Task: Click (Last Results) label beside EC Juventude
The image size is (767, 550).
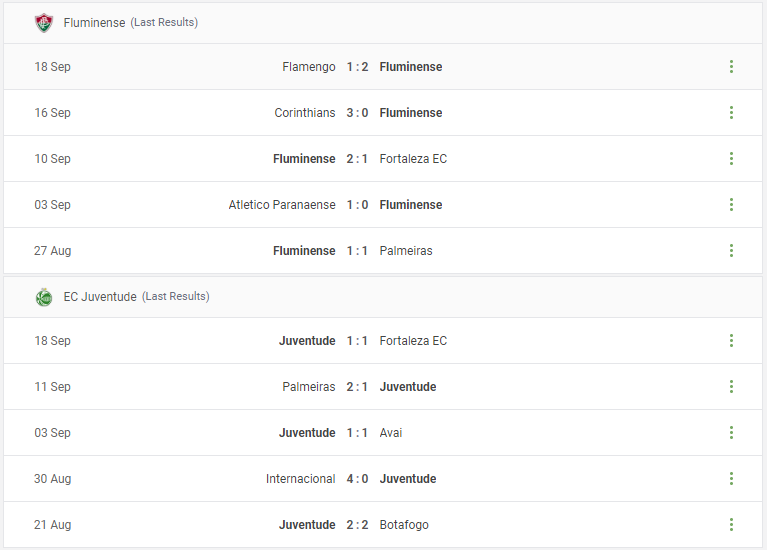Action: 176,297
